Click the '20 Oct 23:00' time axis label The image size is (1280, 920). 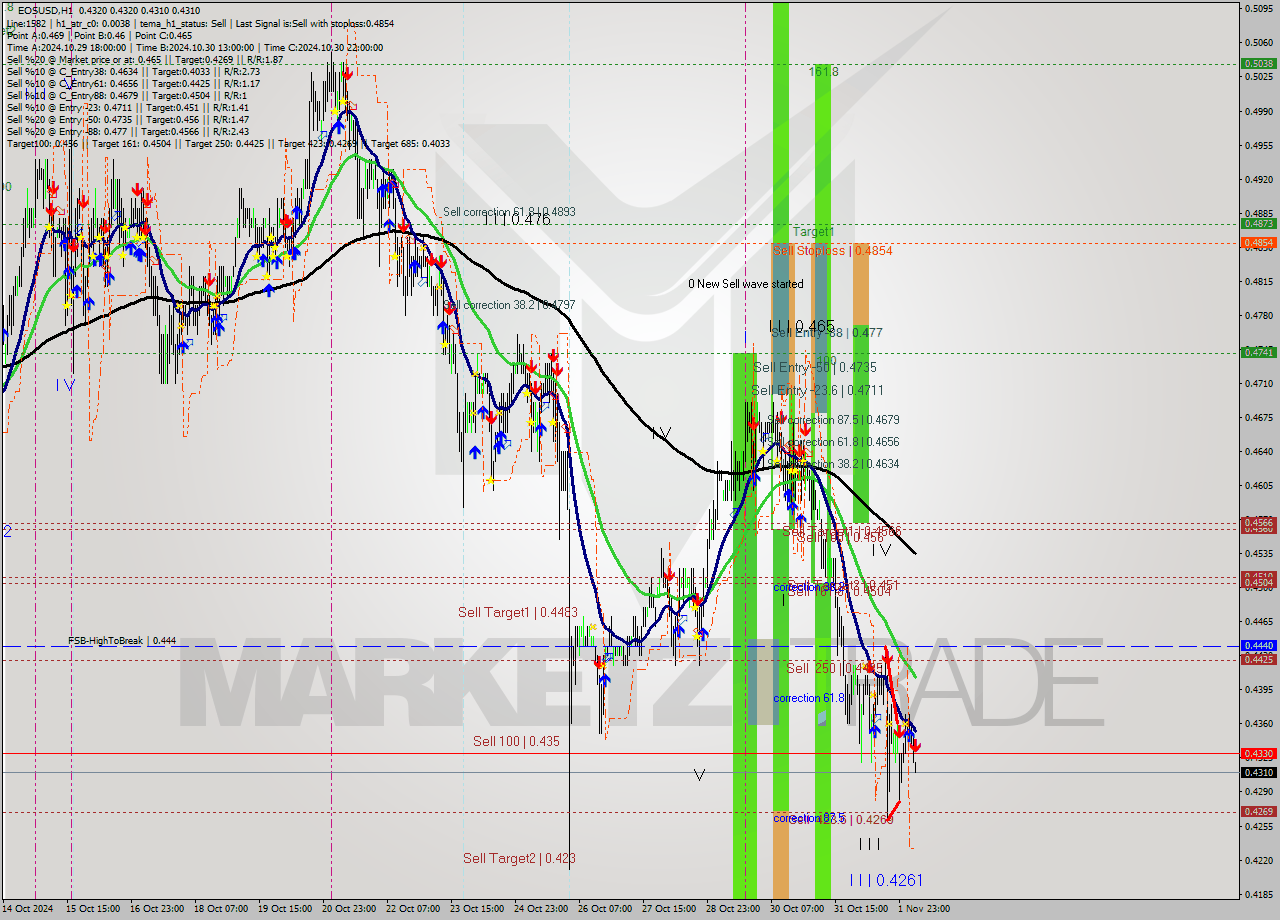(x=350, y=909)
